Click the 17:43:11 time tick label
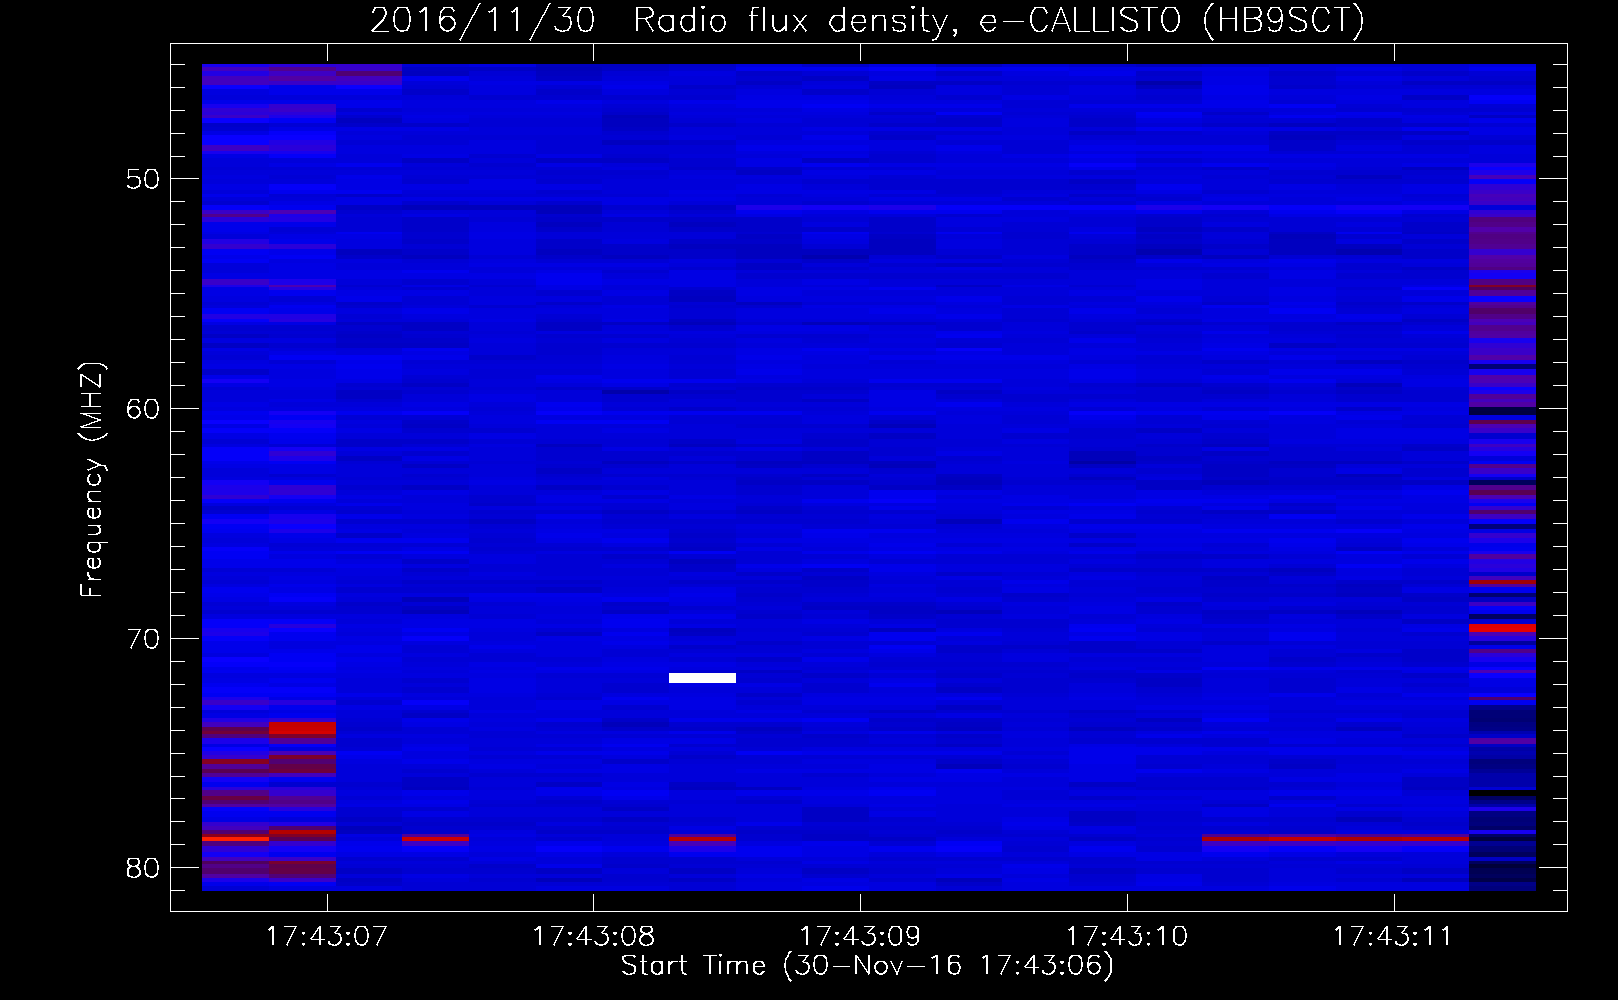The height and width of the screenshot is (1000, 1618). point(1393,937)
